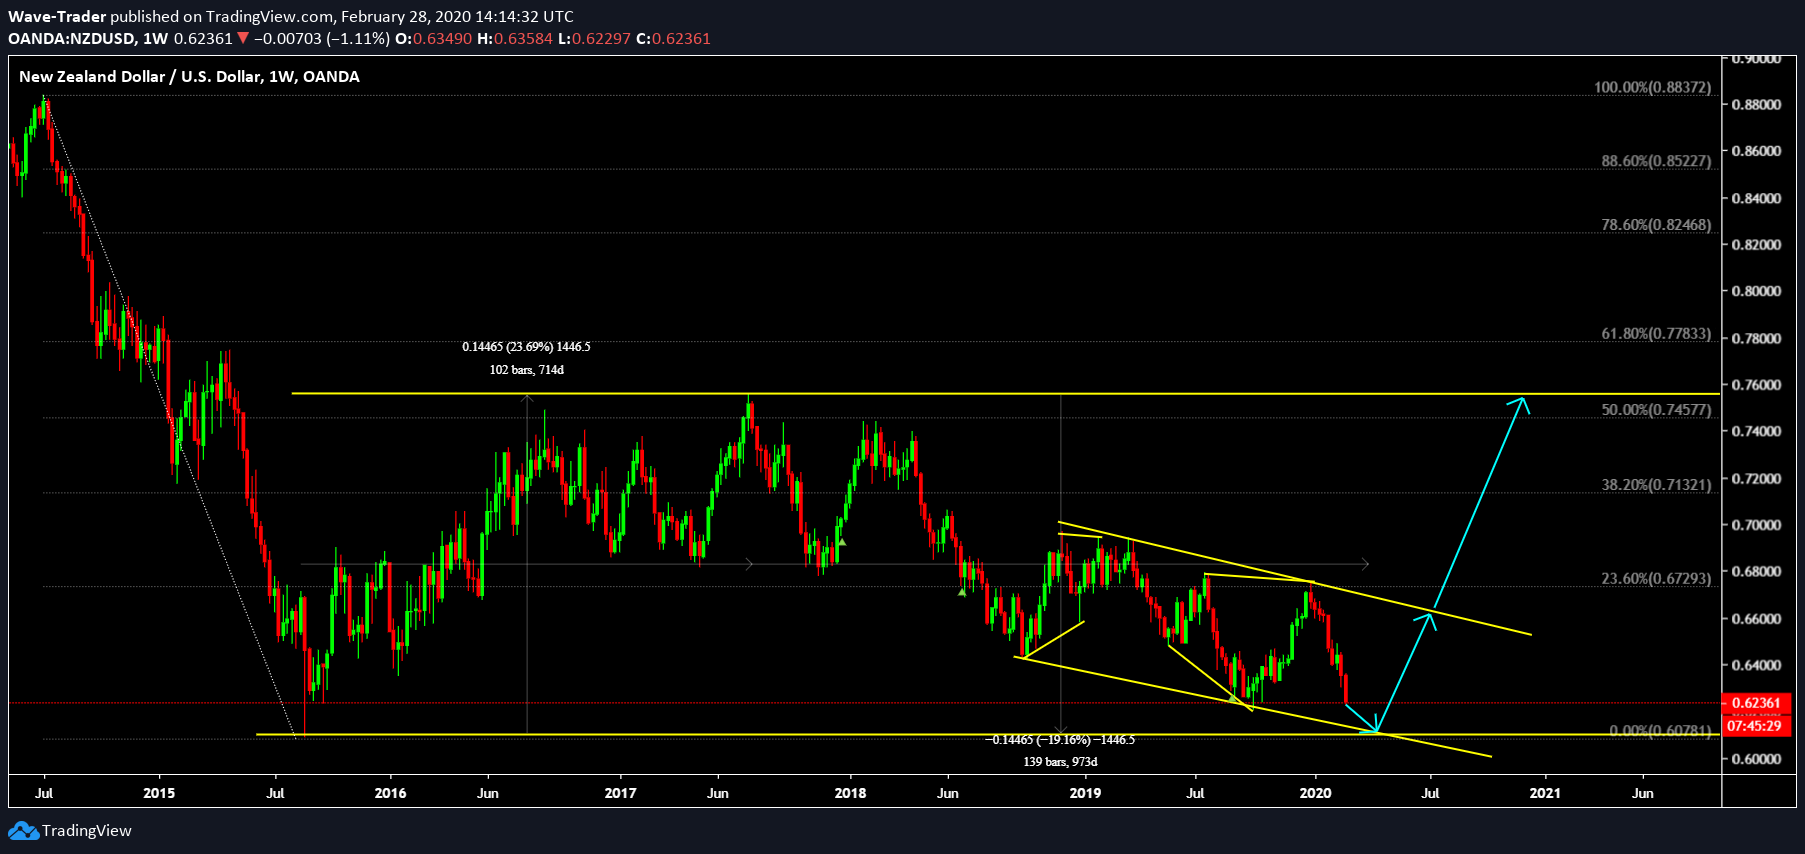Screen dimensions: 1805x854
Task: Click the red current price tag 0.62361
Action: coord(1756,703)
